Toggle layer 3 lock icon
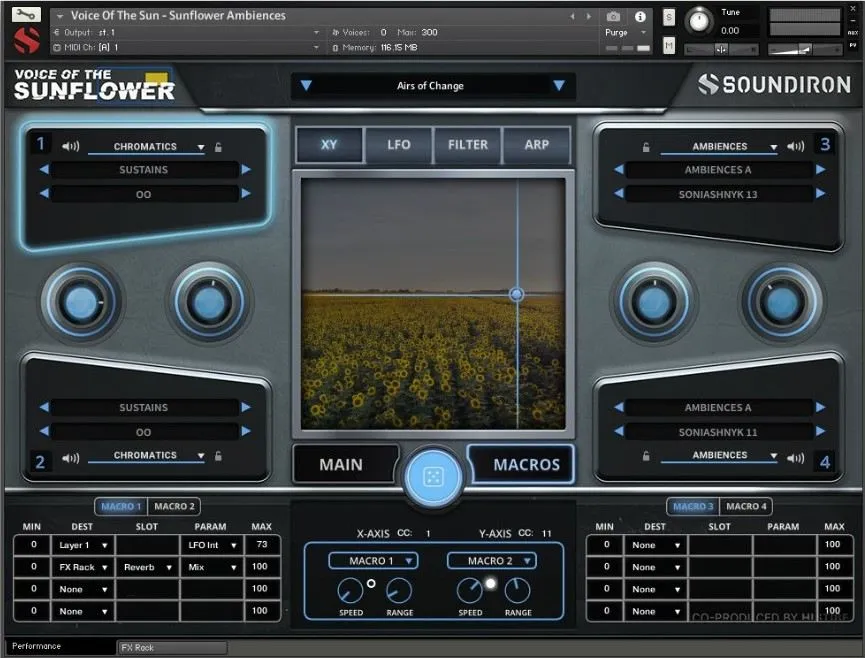The width and height of the screenshot is (865, 658). 646,147
